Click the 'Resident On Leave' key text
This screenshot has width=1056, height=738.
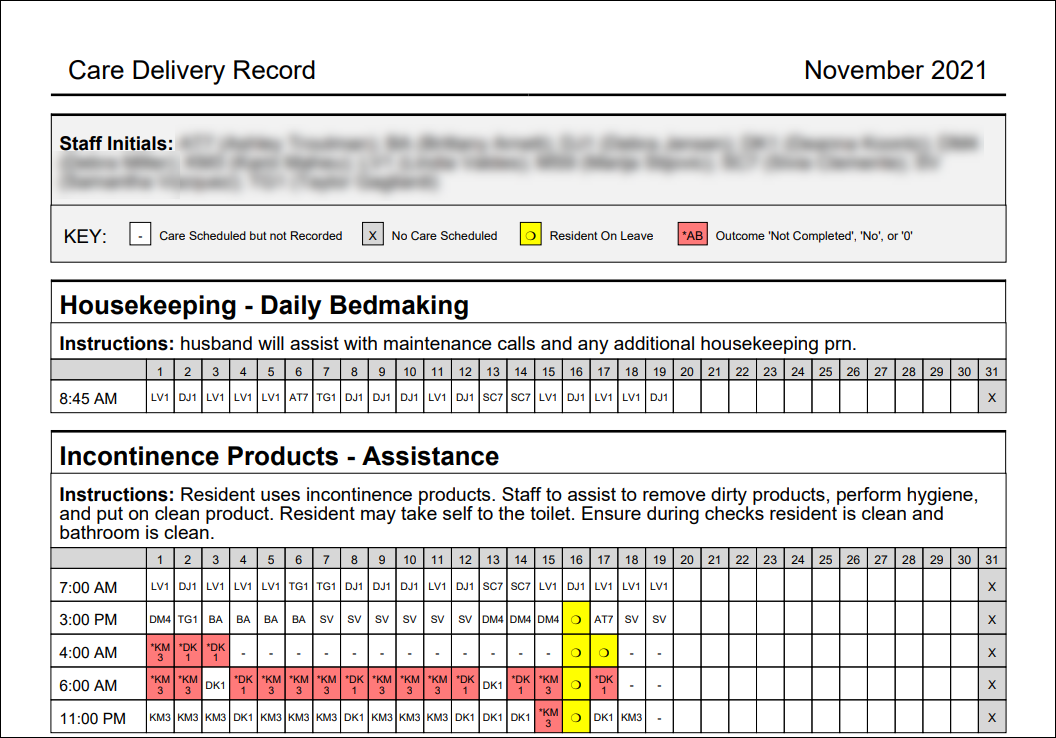click(601, 236)
